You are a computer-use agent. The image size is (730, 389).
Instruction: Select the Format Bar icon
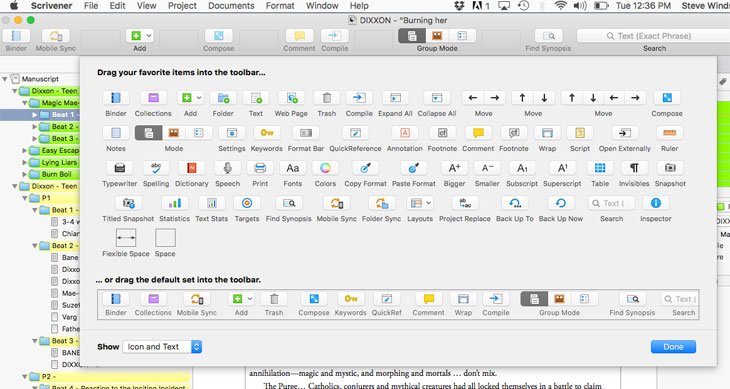tap(306, 133)
